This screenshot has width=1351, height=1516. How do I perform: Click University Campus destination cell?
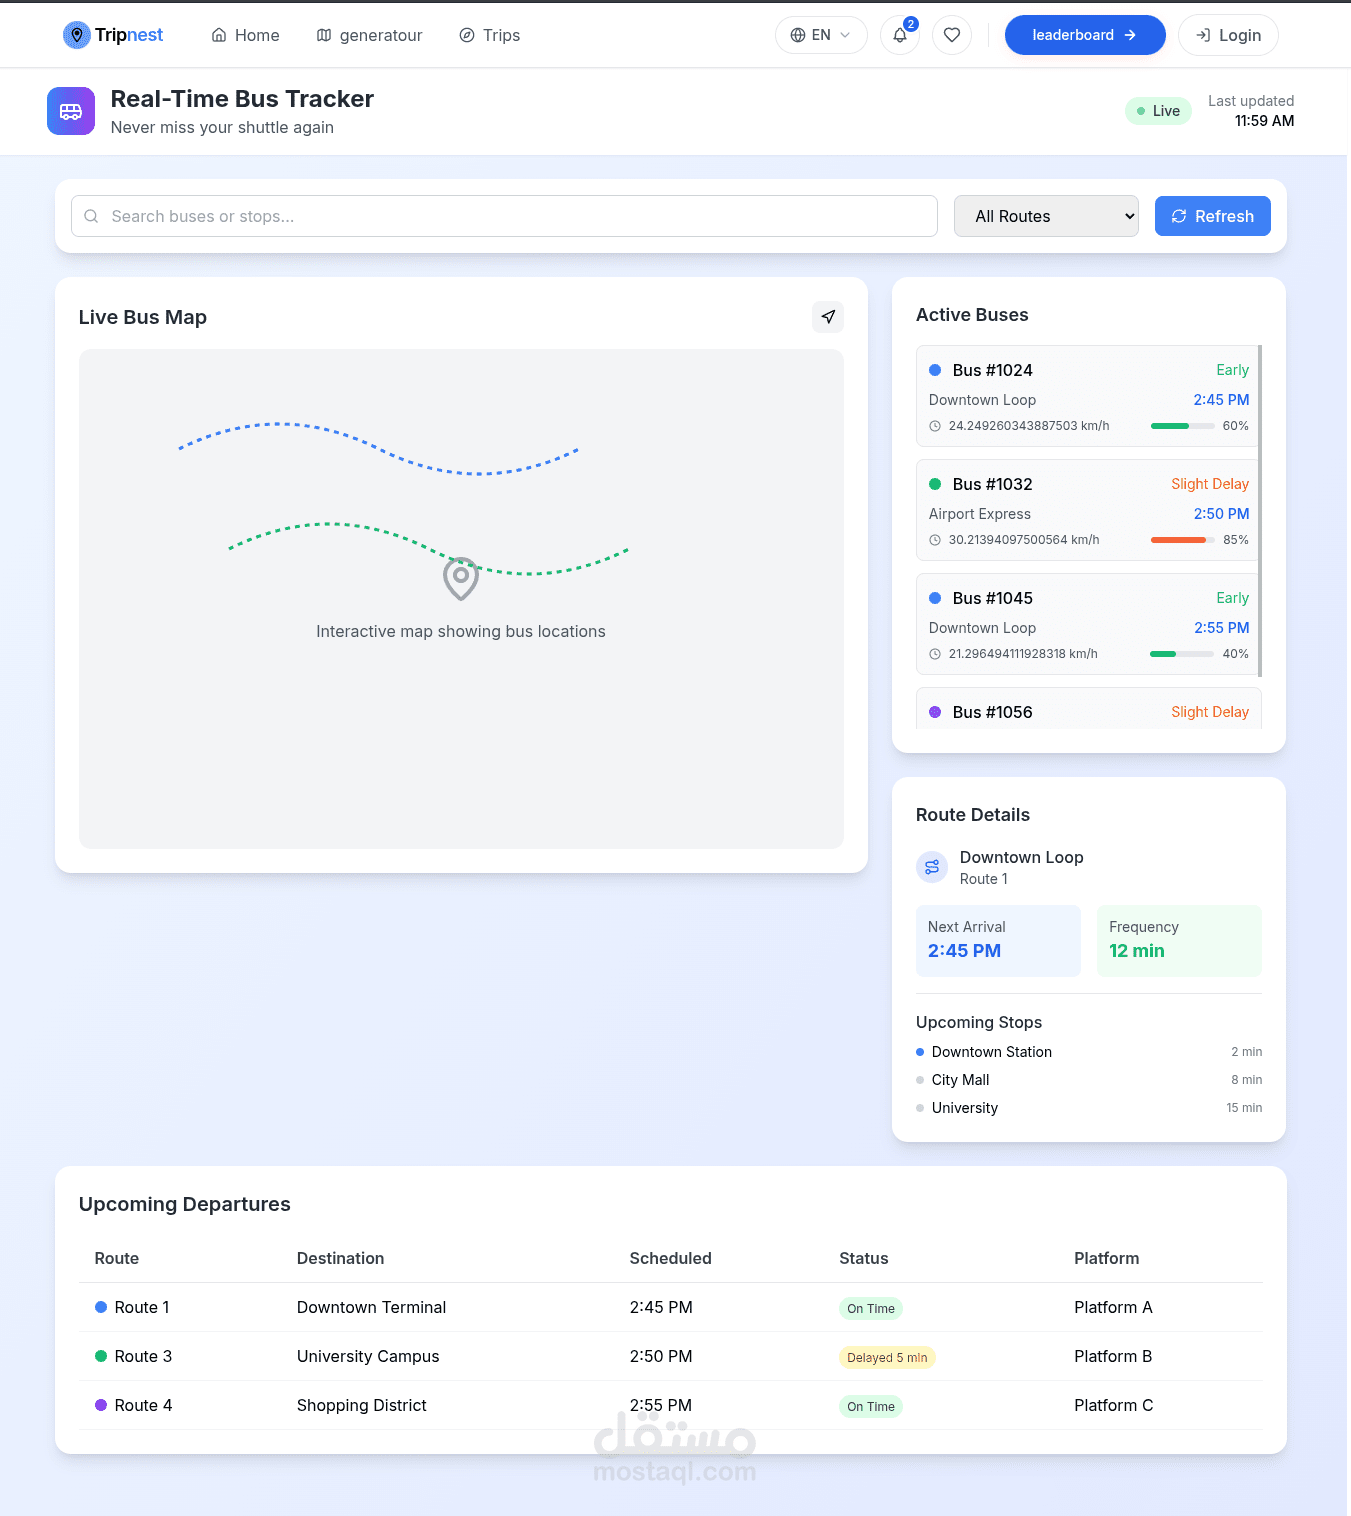point(368,1356)
